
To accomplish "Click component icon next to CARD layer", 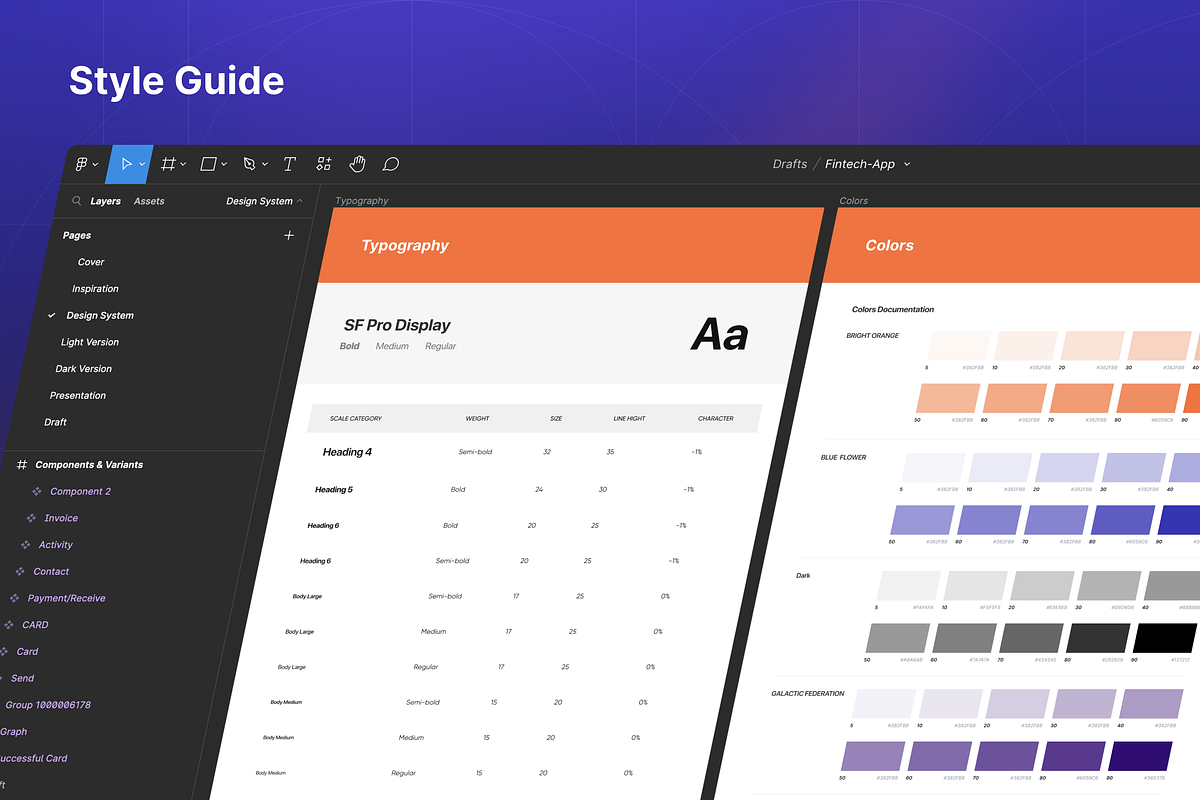I will click(x=9, y=625).
